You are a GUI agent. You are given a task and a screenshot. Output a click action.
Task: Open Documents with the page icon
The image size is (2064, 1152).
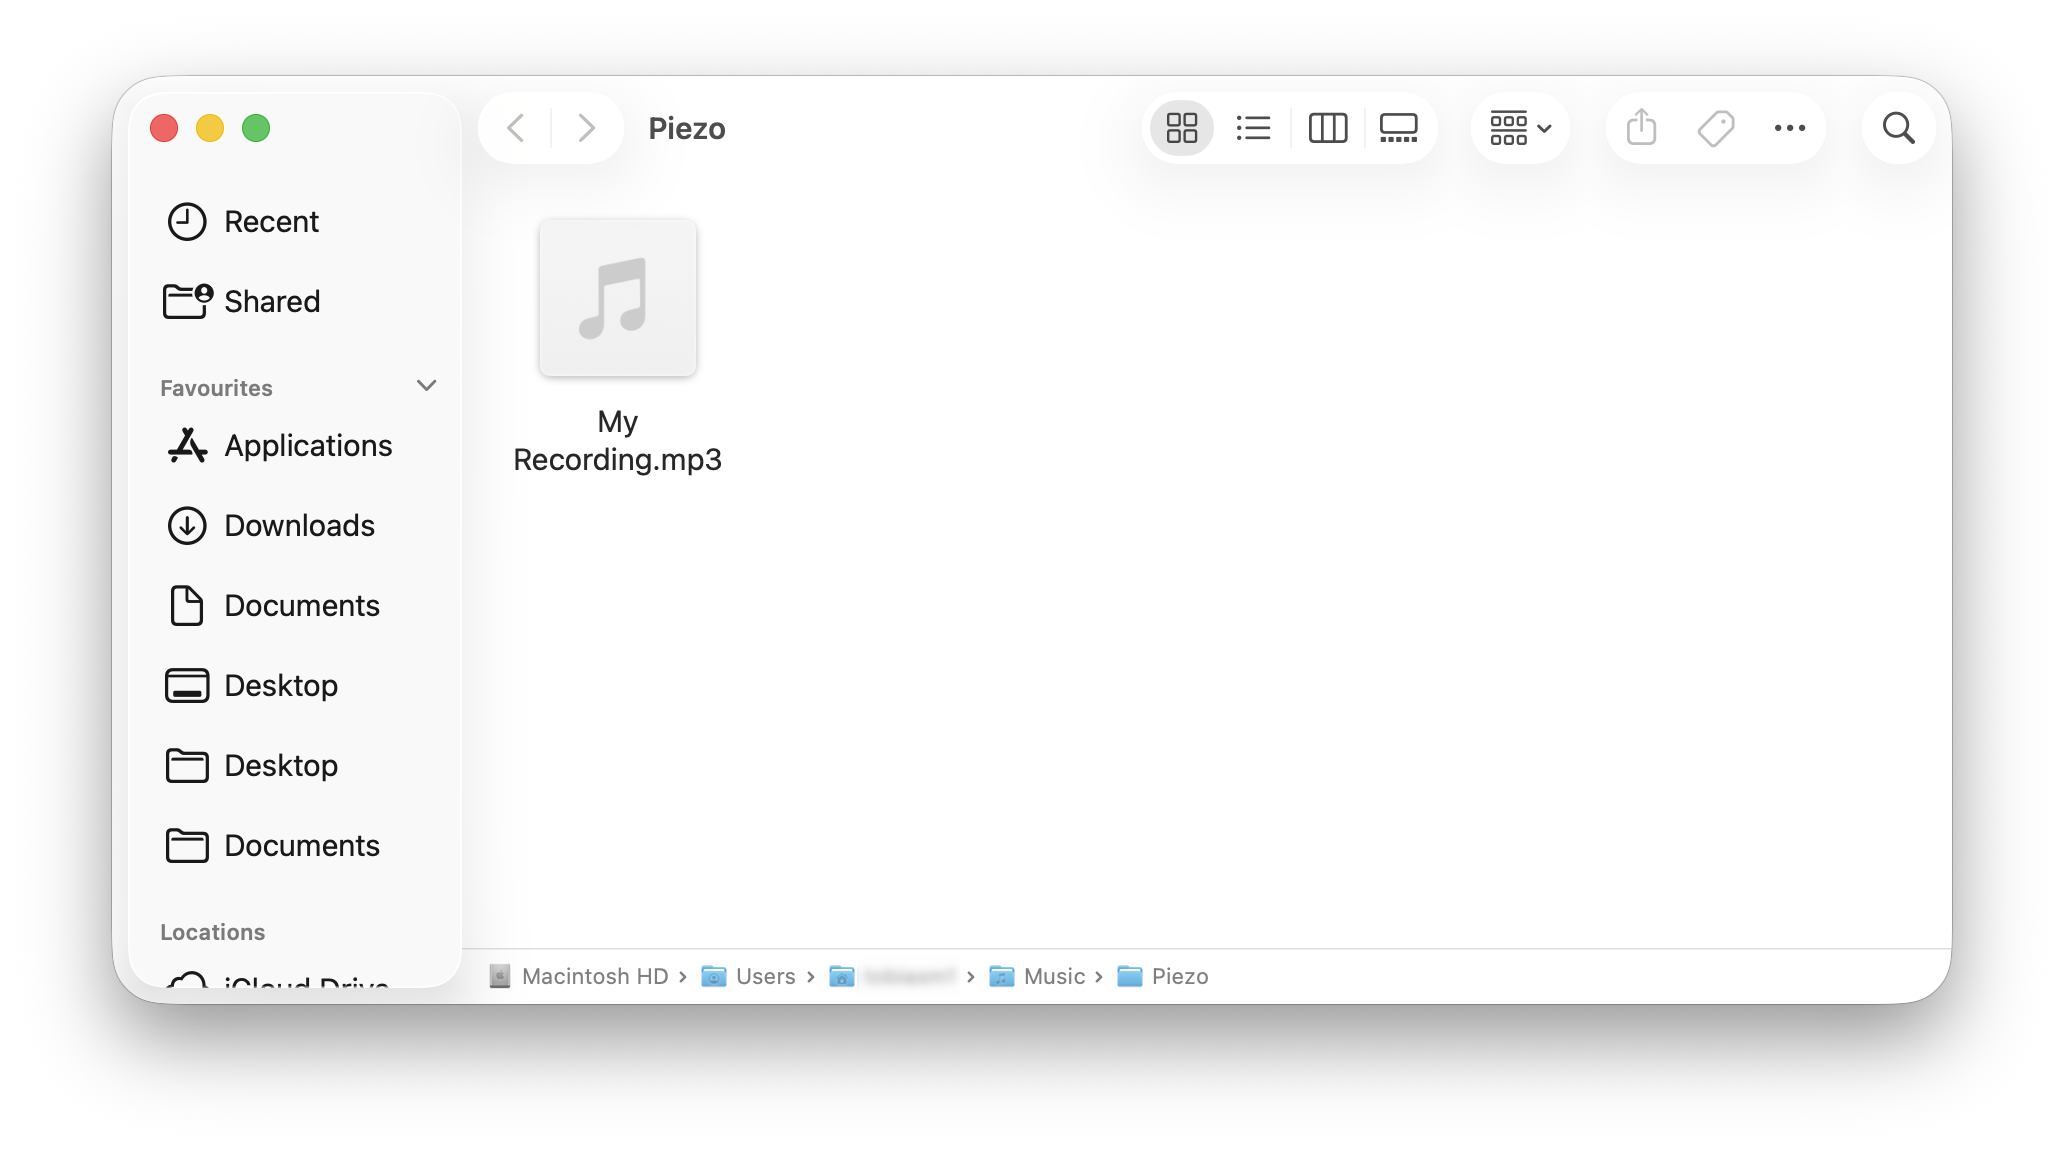coord(294,605)
